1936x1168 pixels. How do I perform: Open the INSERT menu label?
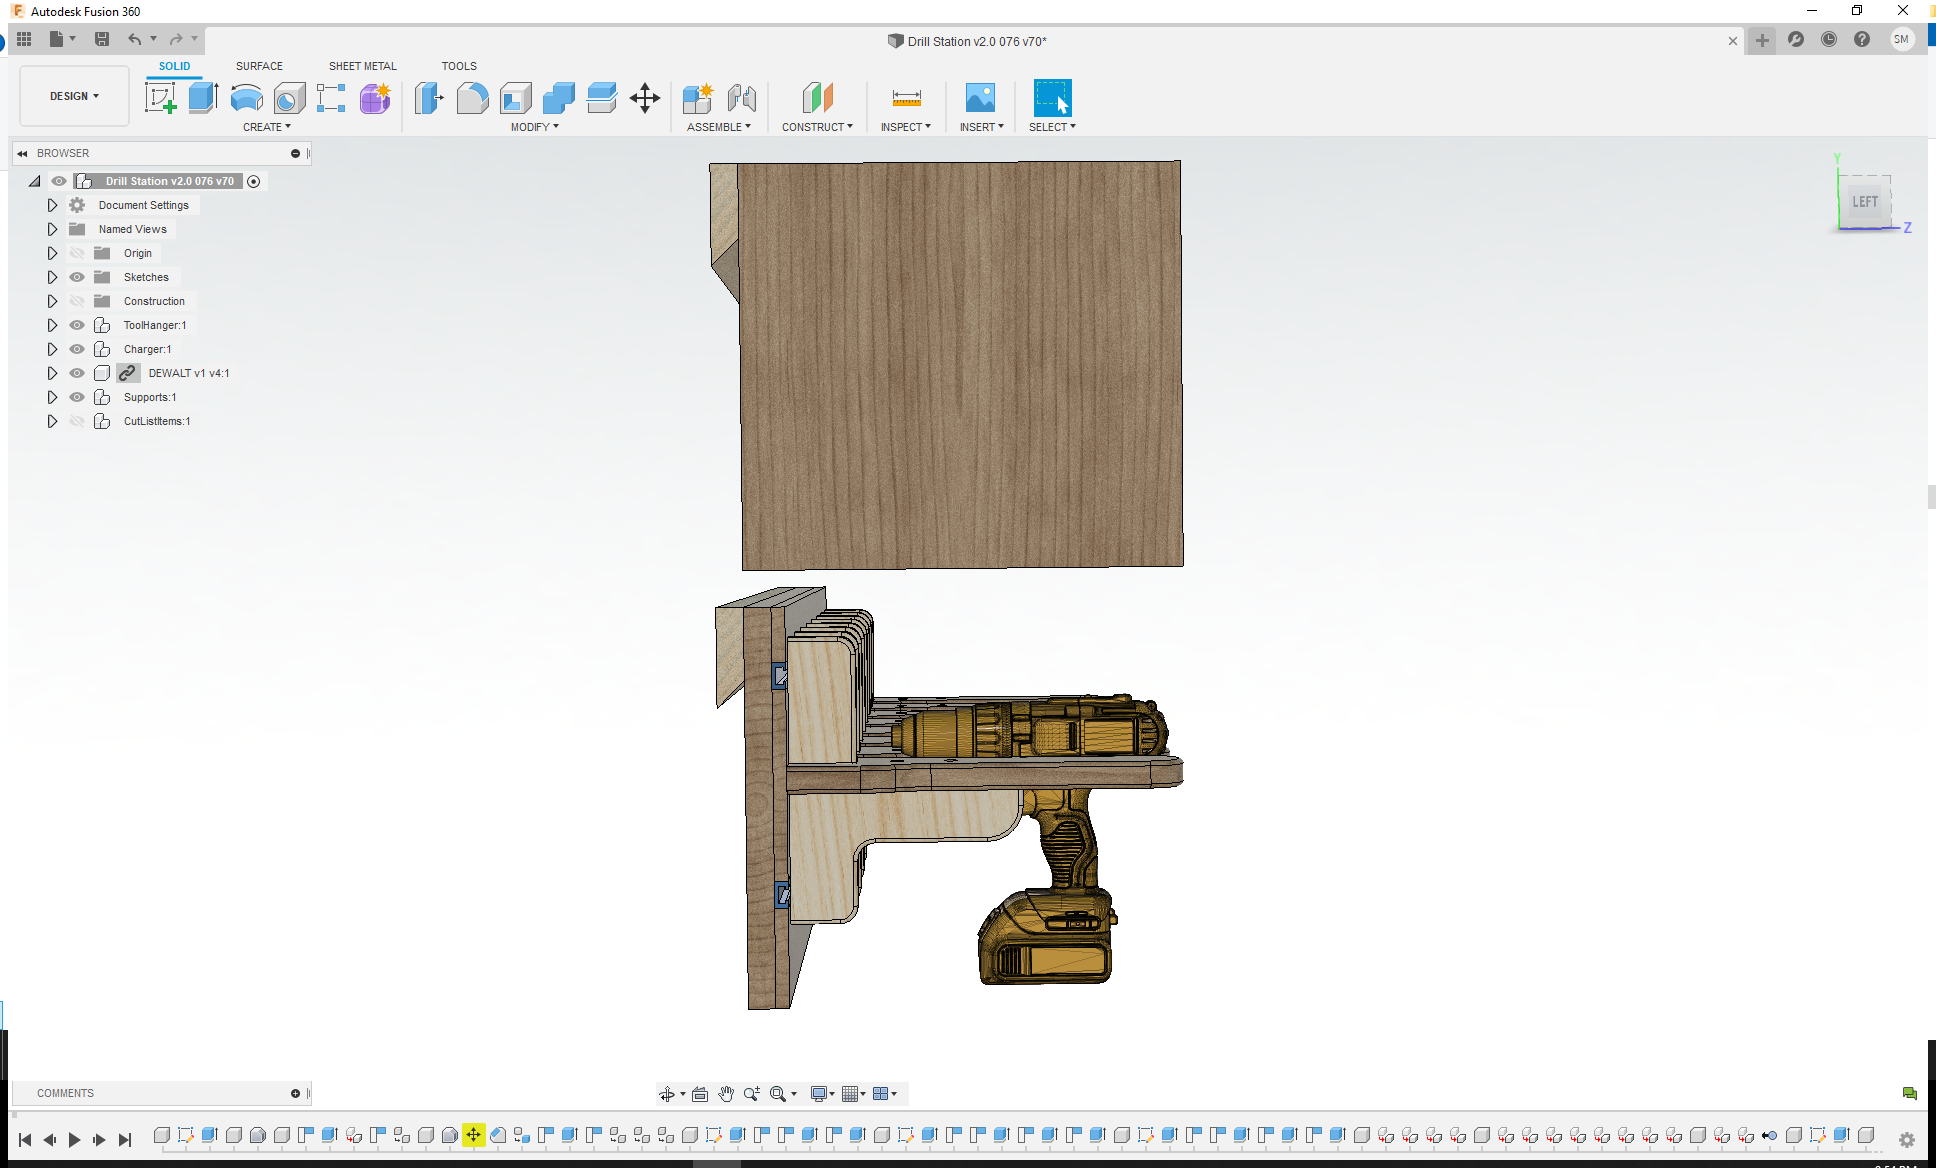[982, 127]
